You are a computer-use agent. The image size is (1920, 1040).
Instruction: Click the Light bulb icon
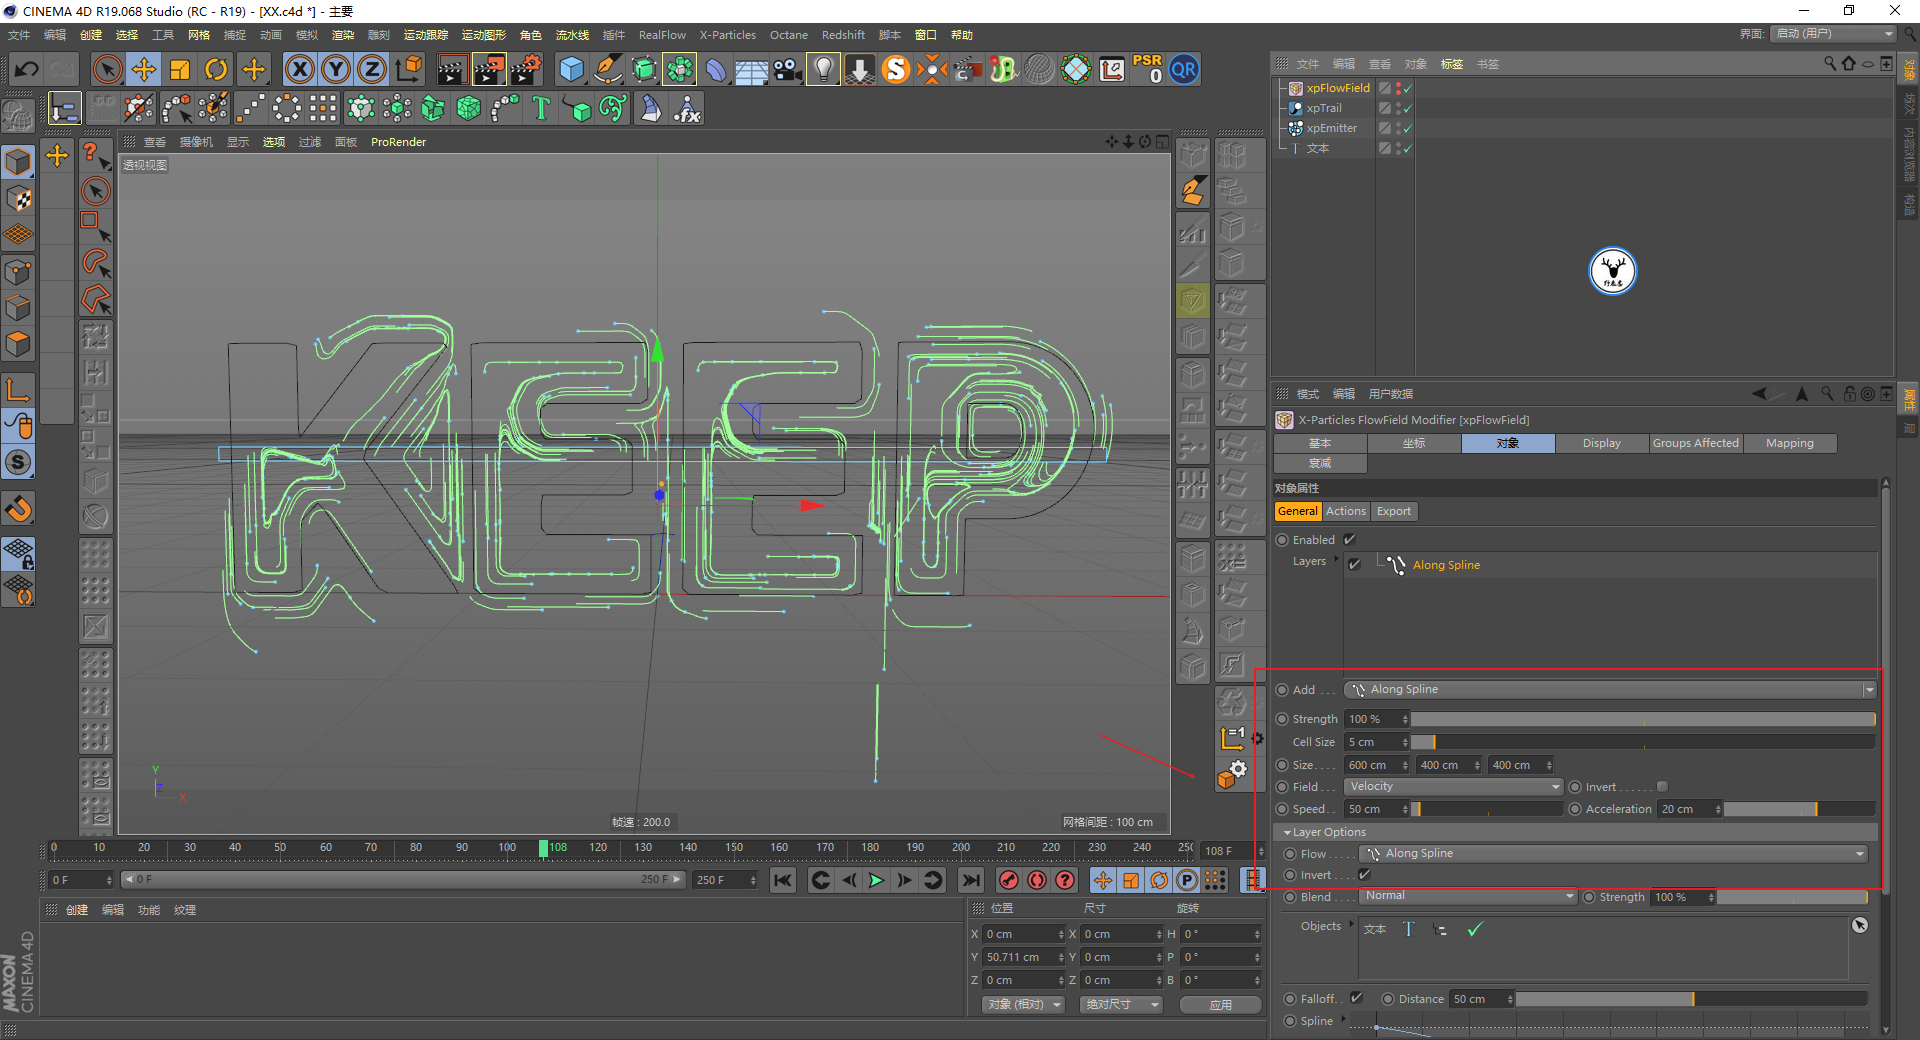pos(823,69)
